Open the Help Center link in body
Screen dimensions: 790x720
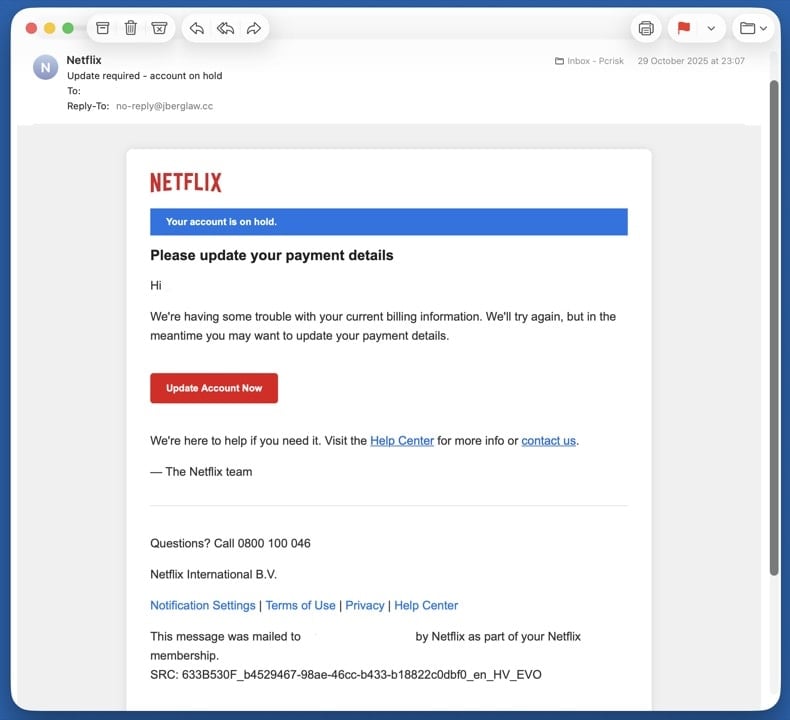click(402, 441)
